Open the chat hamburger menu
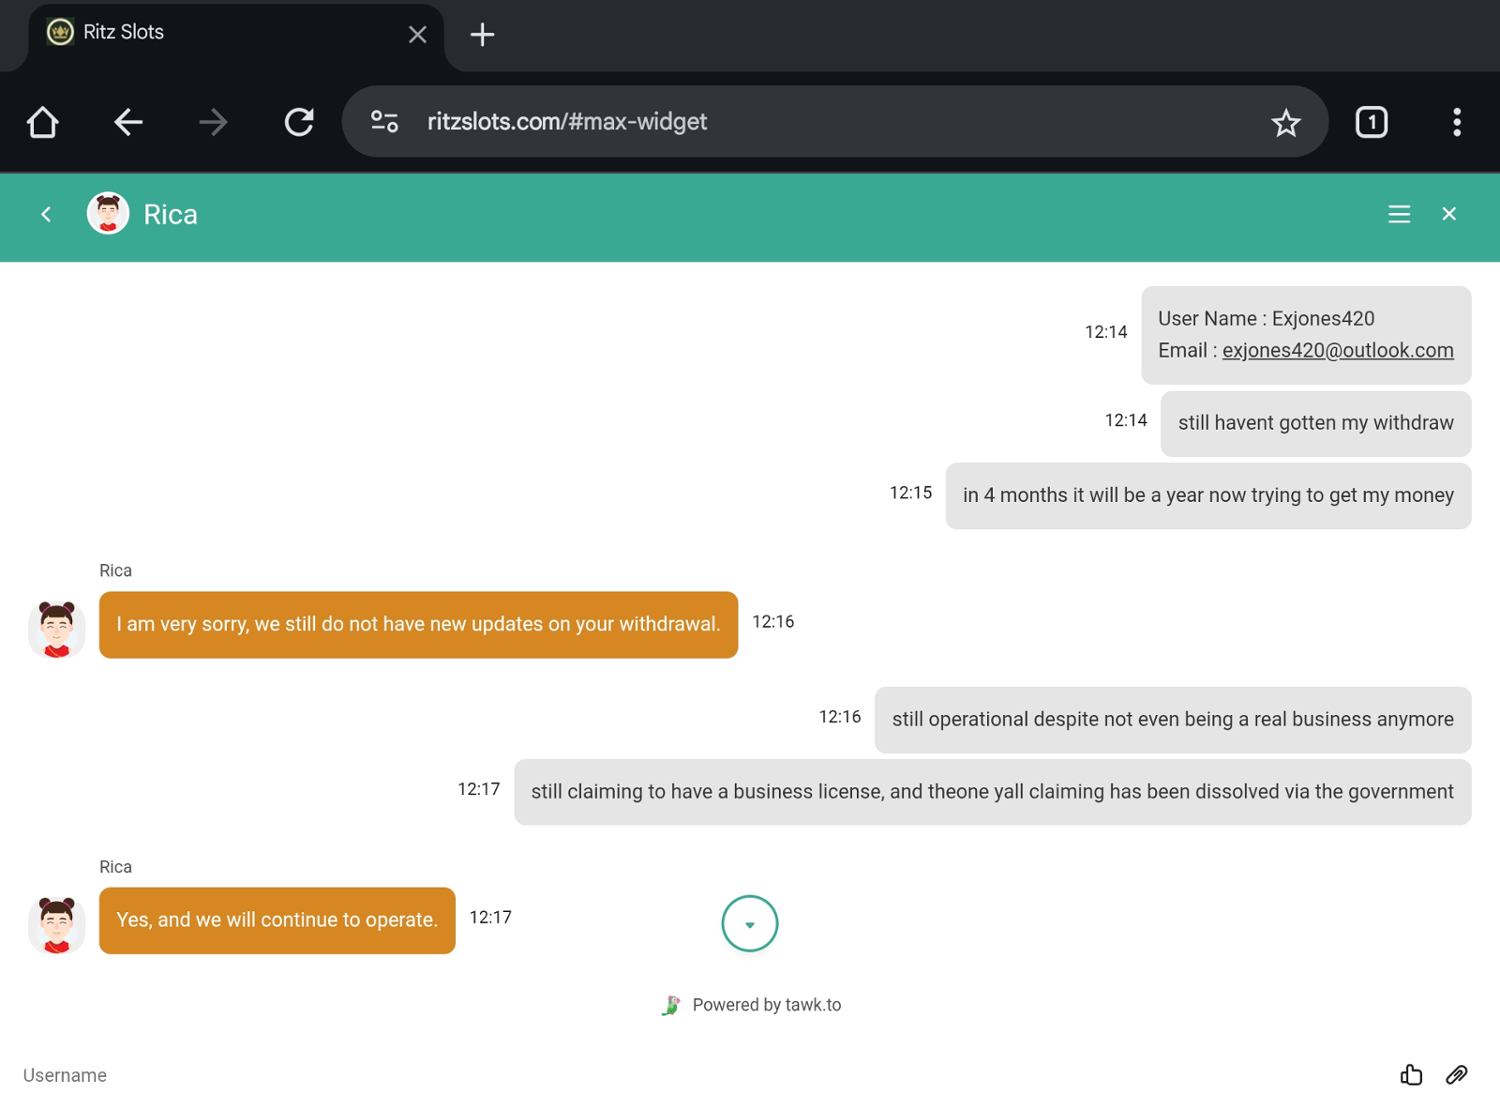The height and width of the screenshot is (1110, 1500). pos(1399,214)
